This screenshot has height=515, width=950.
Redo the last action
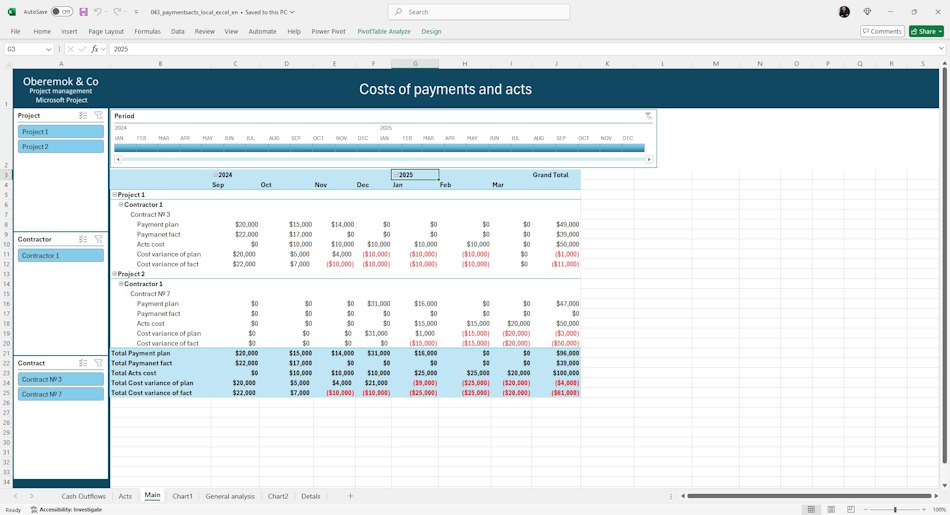tap(118, 12)
